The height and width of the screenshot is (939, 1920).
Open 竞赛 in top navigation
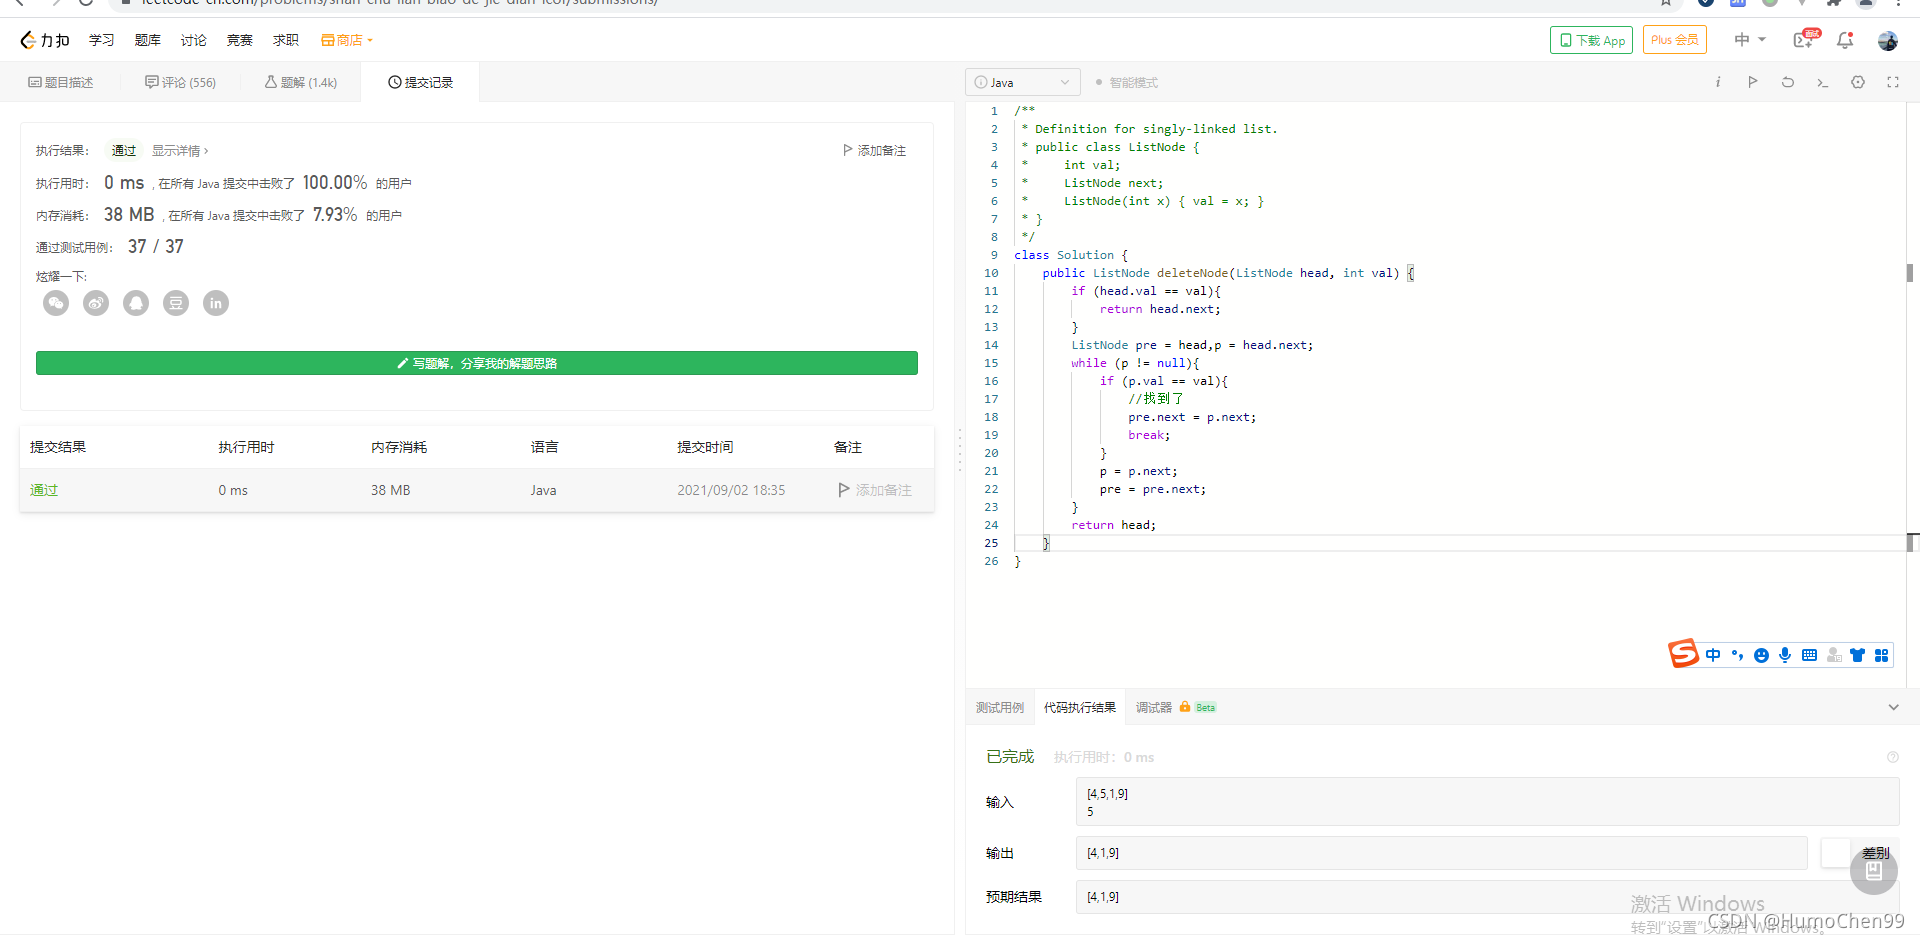[x=240, y=40]
